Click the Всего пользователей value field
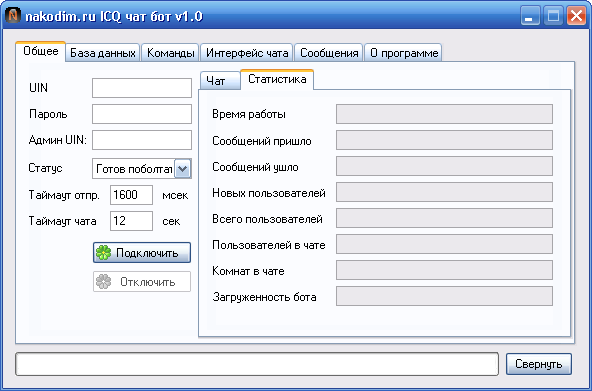This screenshot has height=391, width=592. point(444,218)
